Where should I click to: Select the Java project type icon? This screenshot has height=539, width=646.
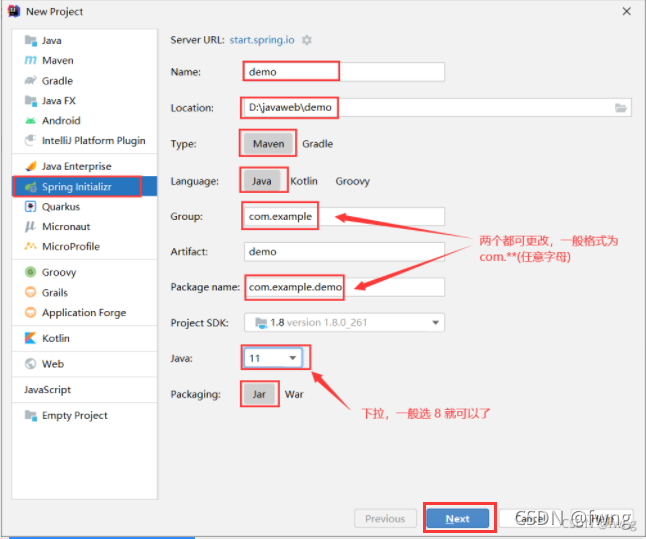click(x=30, y=40)
